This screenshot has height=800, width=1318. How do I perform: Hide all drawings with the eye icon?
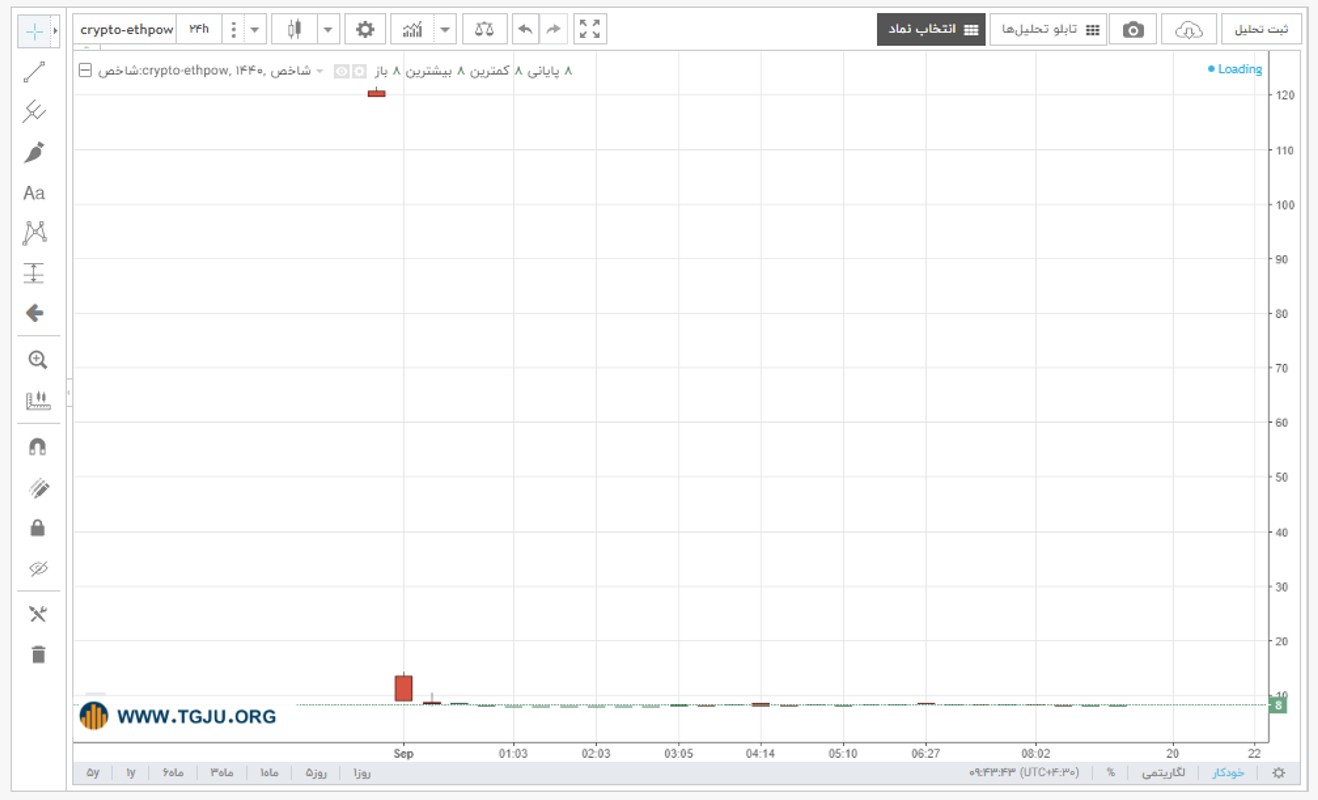tap(38, 569)
